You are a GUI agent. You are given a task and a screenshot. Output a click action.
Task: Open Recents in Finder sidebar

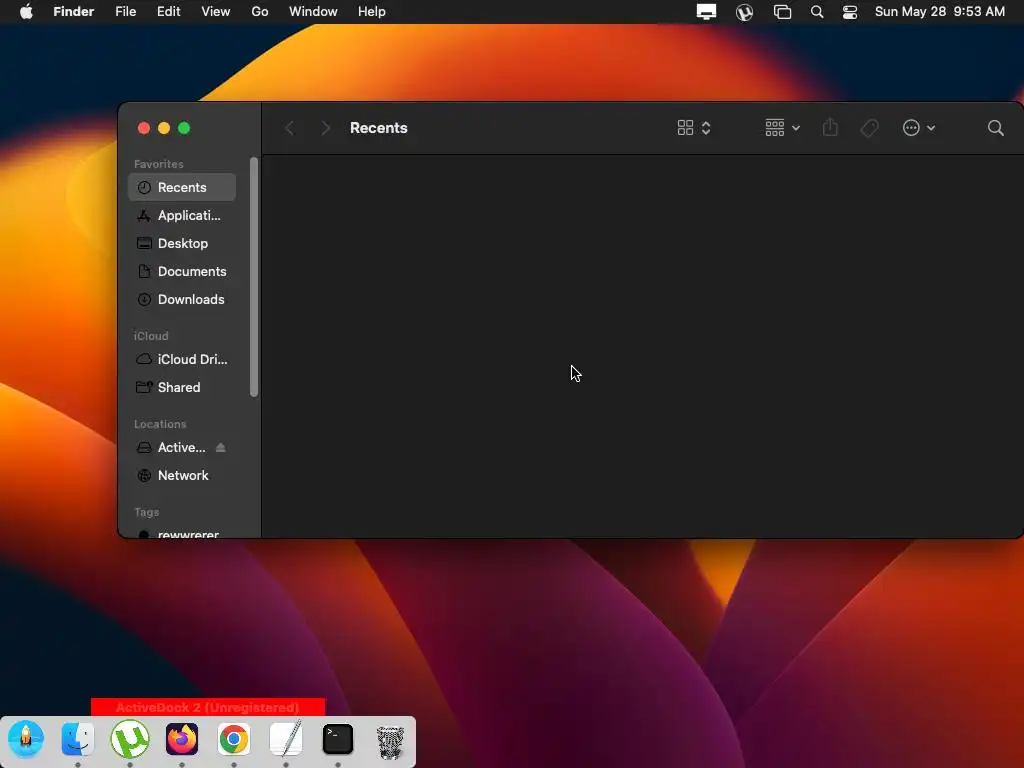182,187
